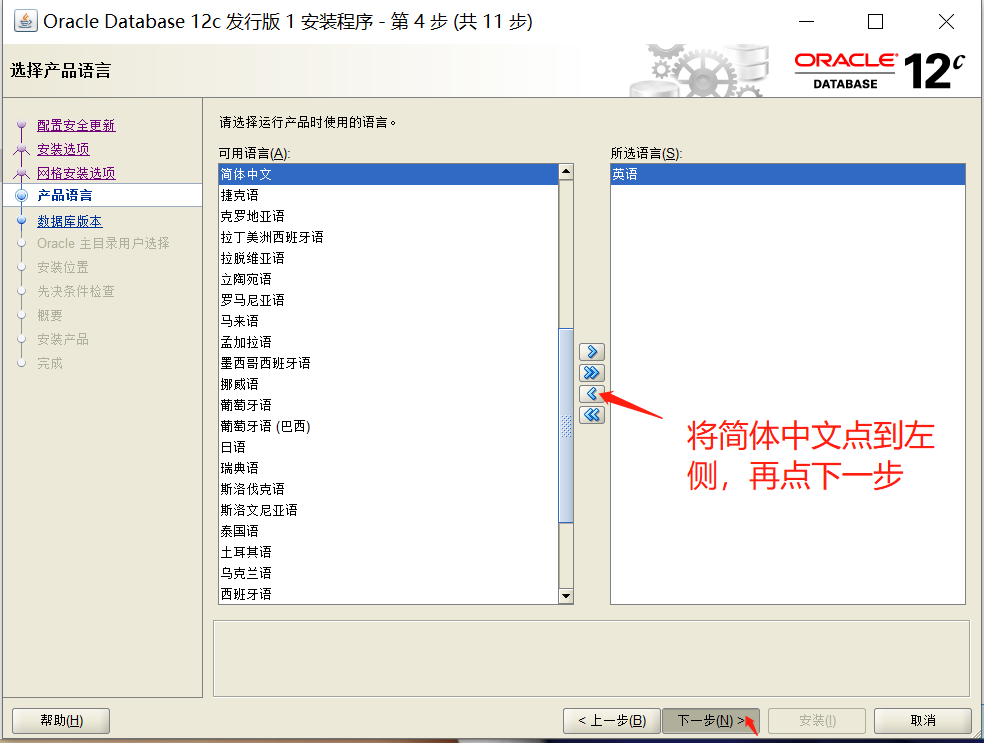
Task: Jump to the 数据库版本 step
Action: tap(70, 222)
